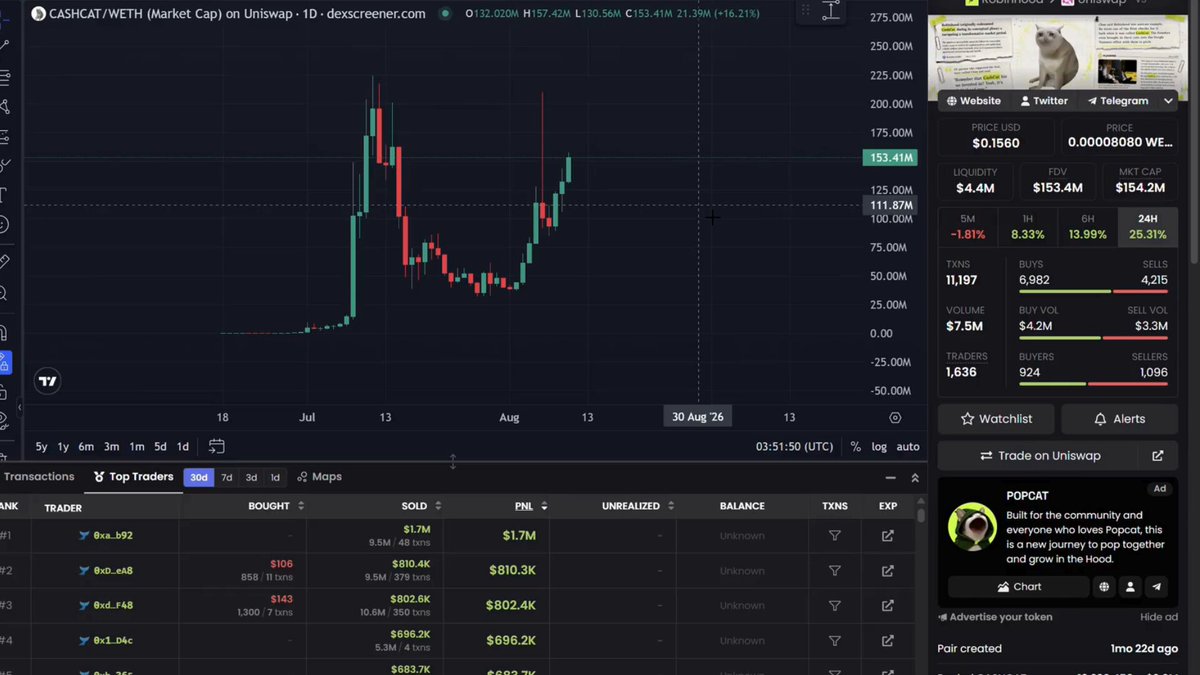Select the 24H stats tab
1200x675 pixels.
tap(1148, 227)
